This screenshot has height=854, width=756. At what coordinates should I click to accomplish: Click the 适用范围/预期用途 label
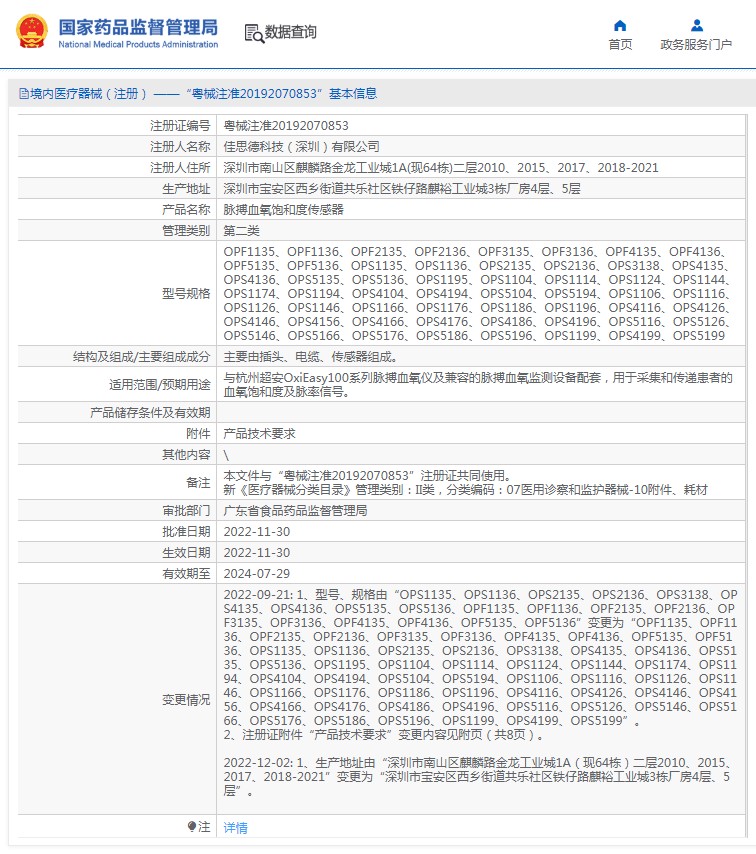160,385
